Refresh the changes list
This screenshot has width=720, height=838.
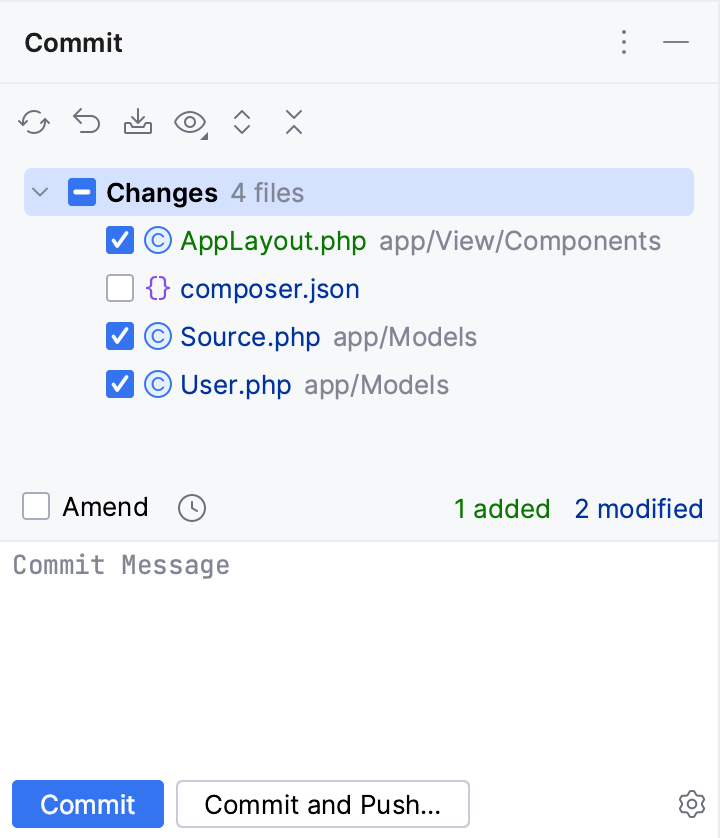click(34, 122)
